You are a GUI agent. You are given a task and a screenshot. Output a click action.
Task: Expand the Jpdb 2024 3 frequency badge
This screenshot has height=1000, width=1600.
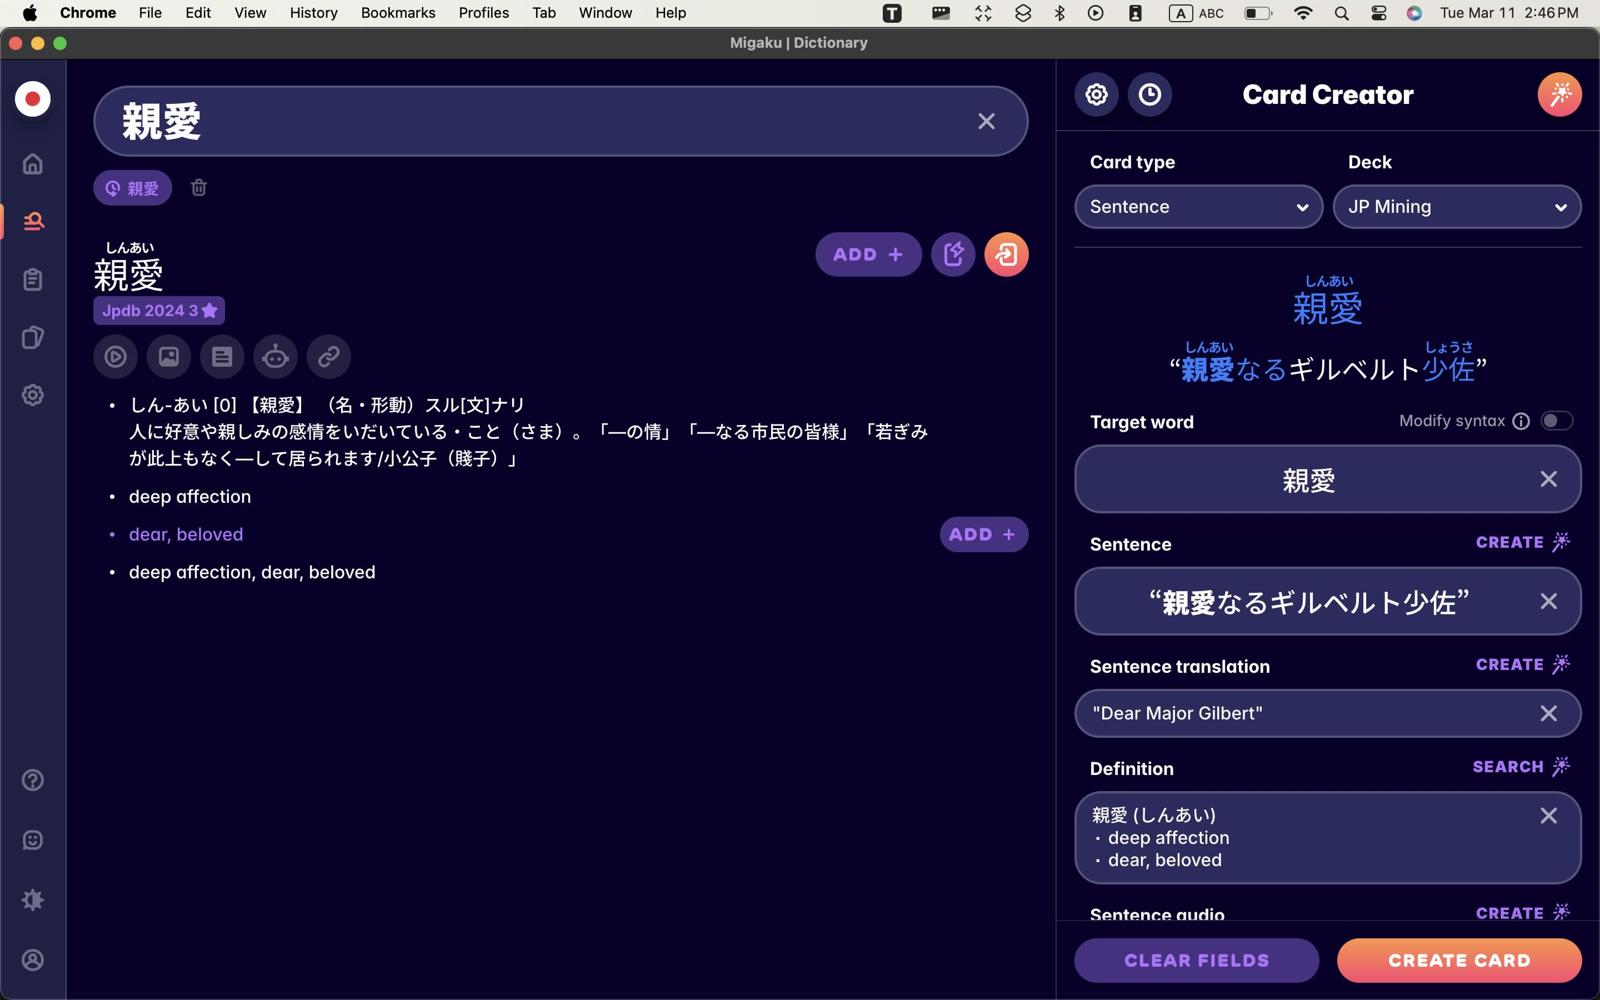click(x=158, y=310)
